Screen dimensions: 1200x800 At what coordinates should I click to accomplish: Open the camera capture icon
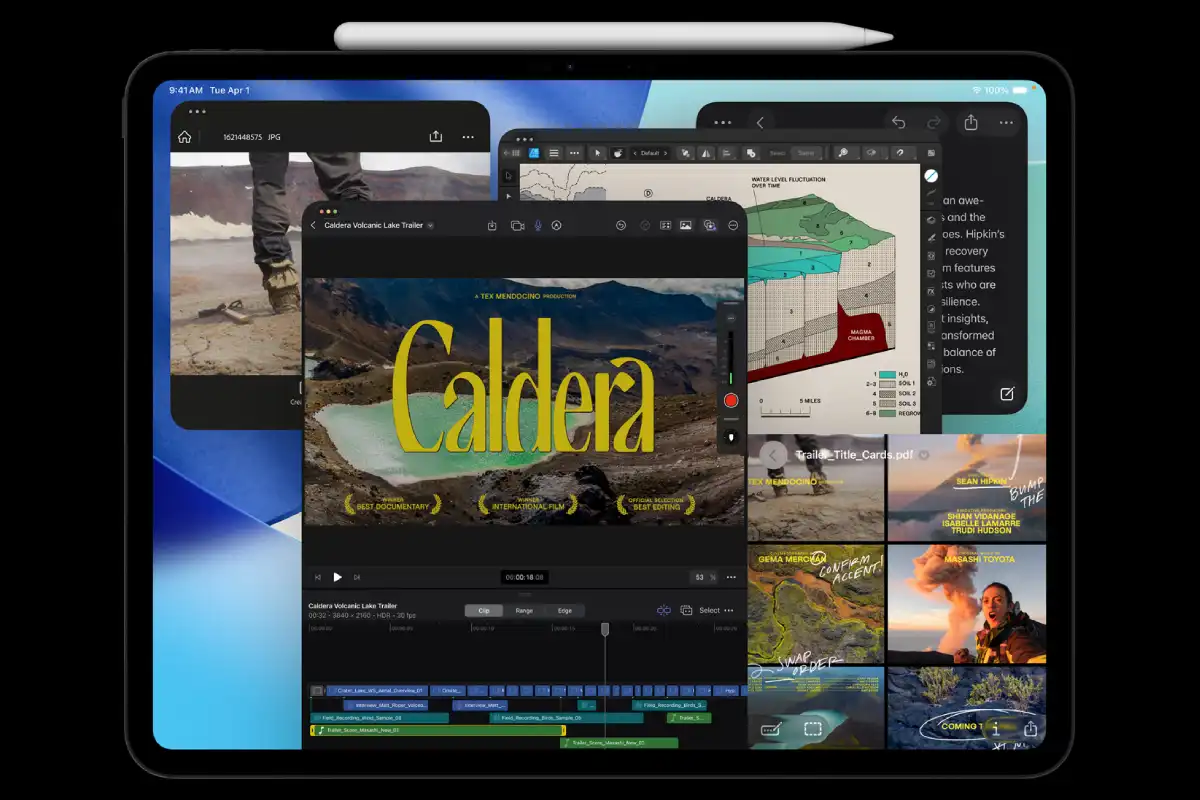pos(517,226)
